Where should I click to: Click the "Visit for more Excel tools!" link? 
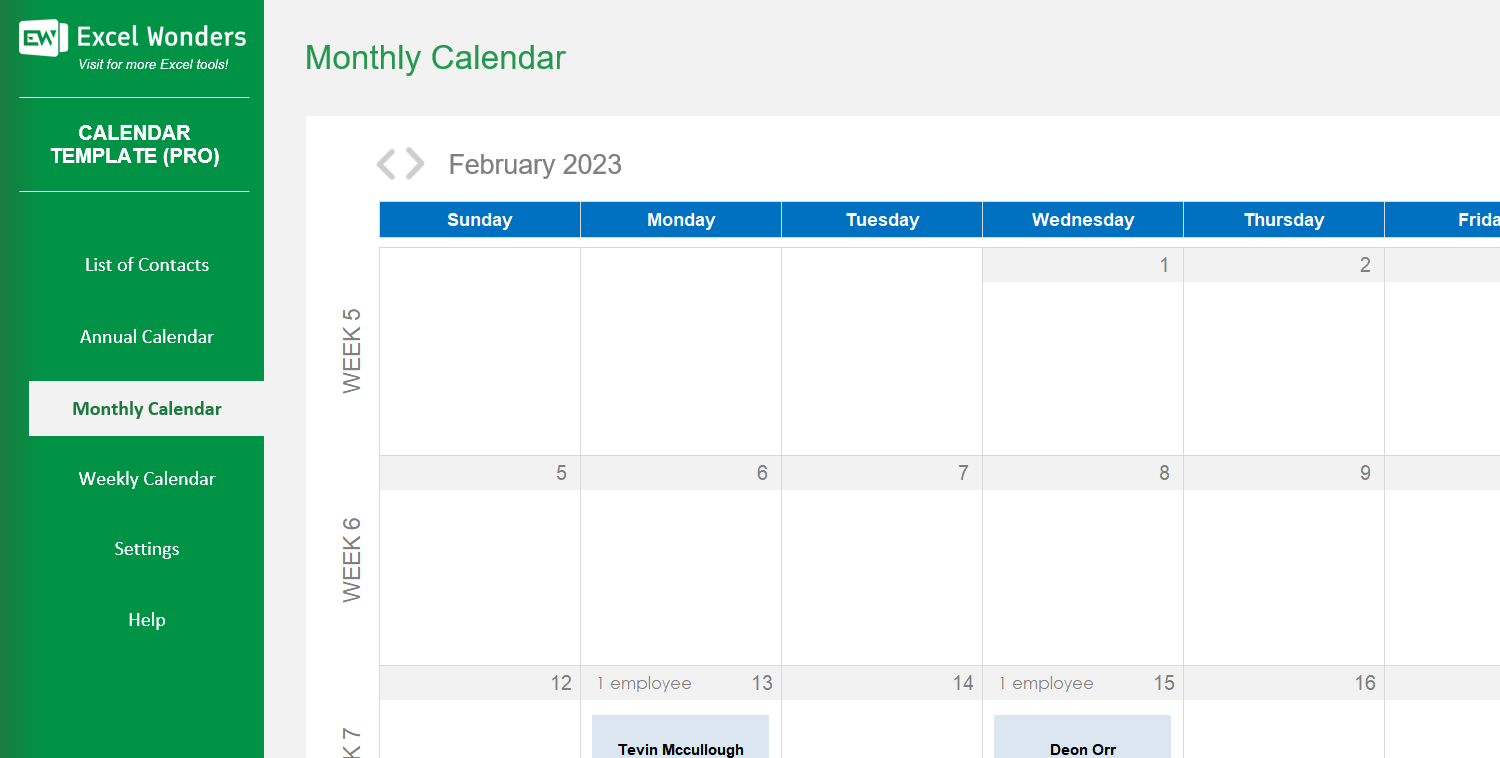[153, 65]
